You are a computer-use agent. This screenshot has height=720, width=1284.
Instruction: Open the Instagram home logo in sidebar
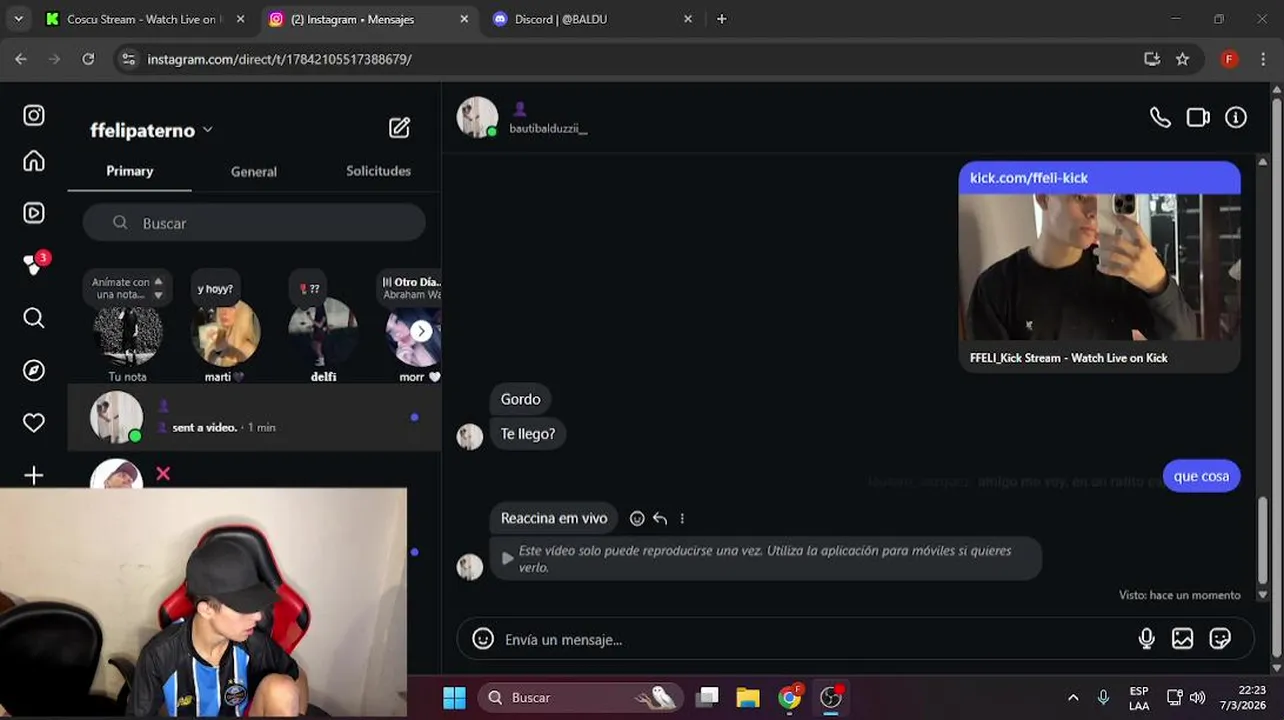(x=34, y=115)
